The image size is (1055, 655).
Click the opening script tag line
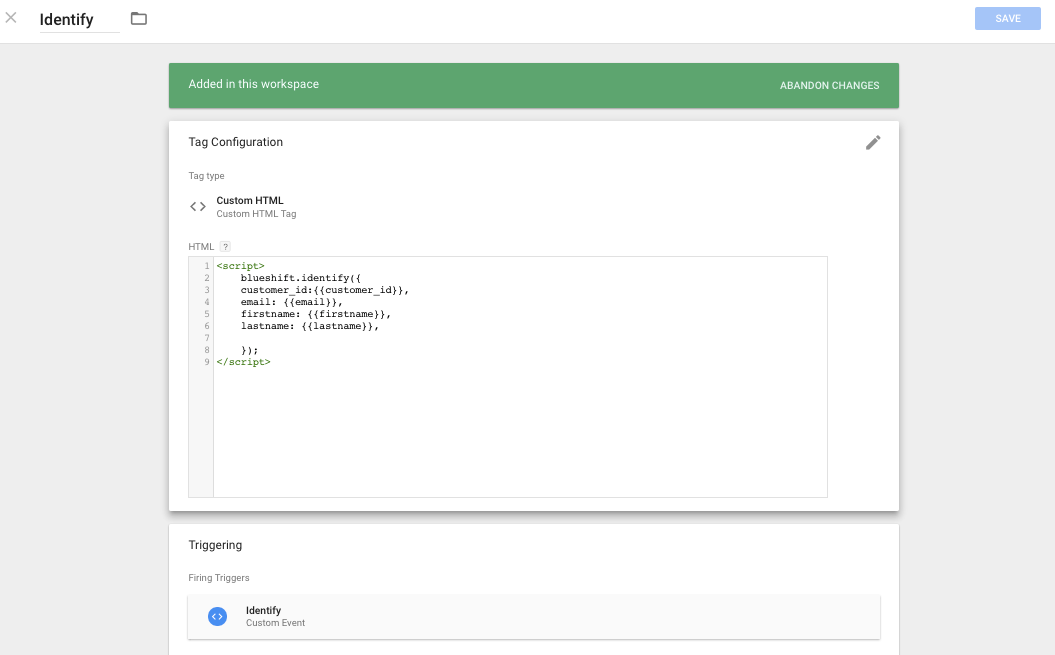240,266
